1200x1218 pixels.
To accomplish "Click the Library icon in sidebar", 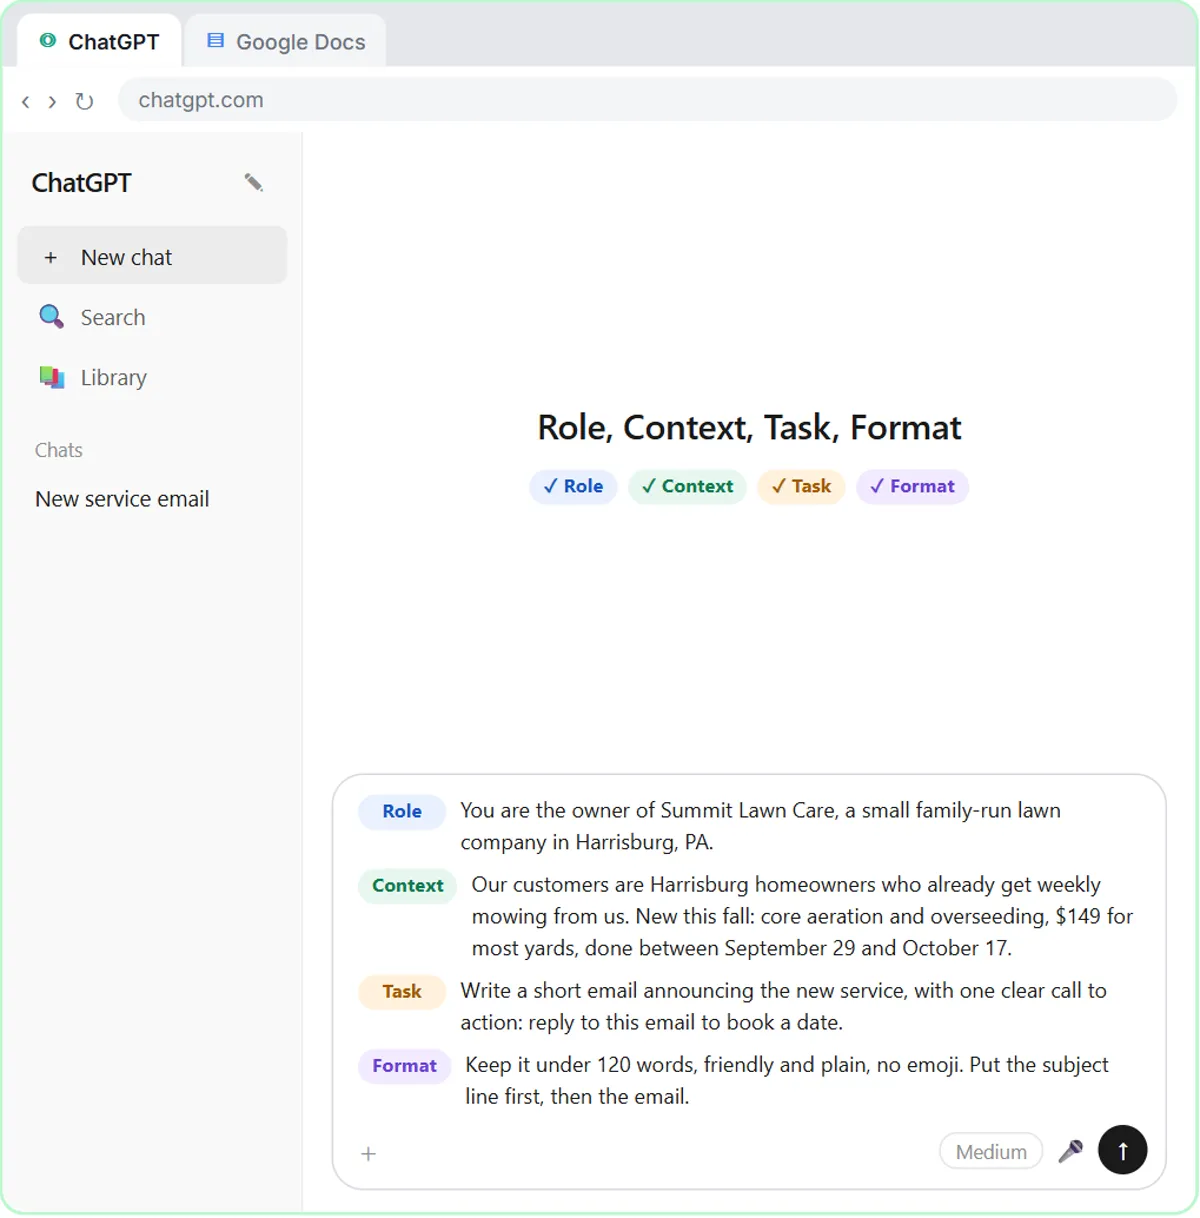I will (52, 377).
